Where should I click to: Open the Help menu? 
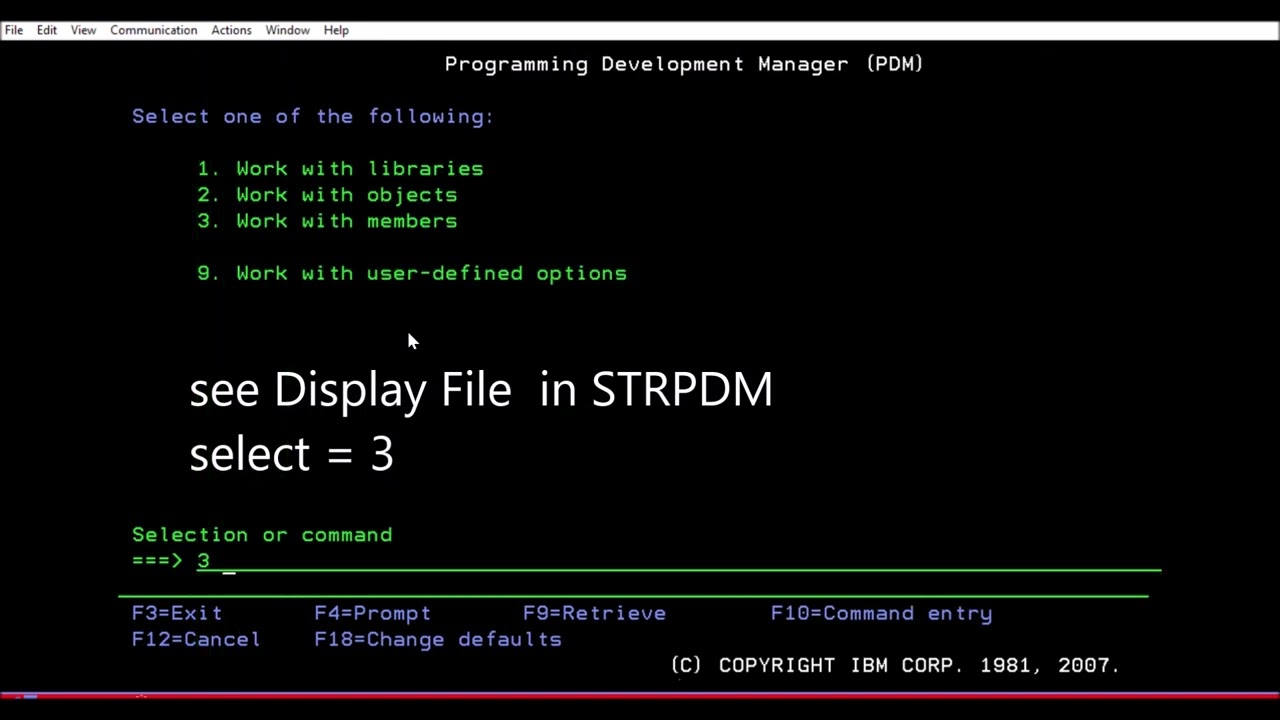coord(336,30)
